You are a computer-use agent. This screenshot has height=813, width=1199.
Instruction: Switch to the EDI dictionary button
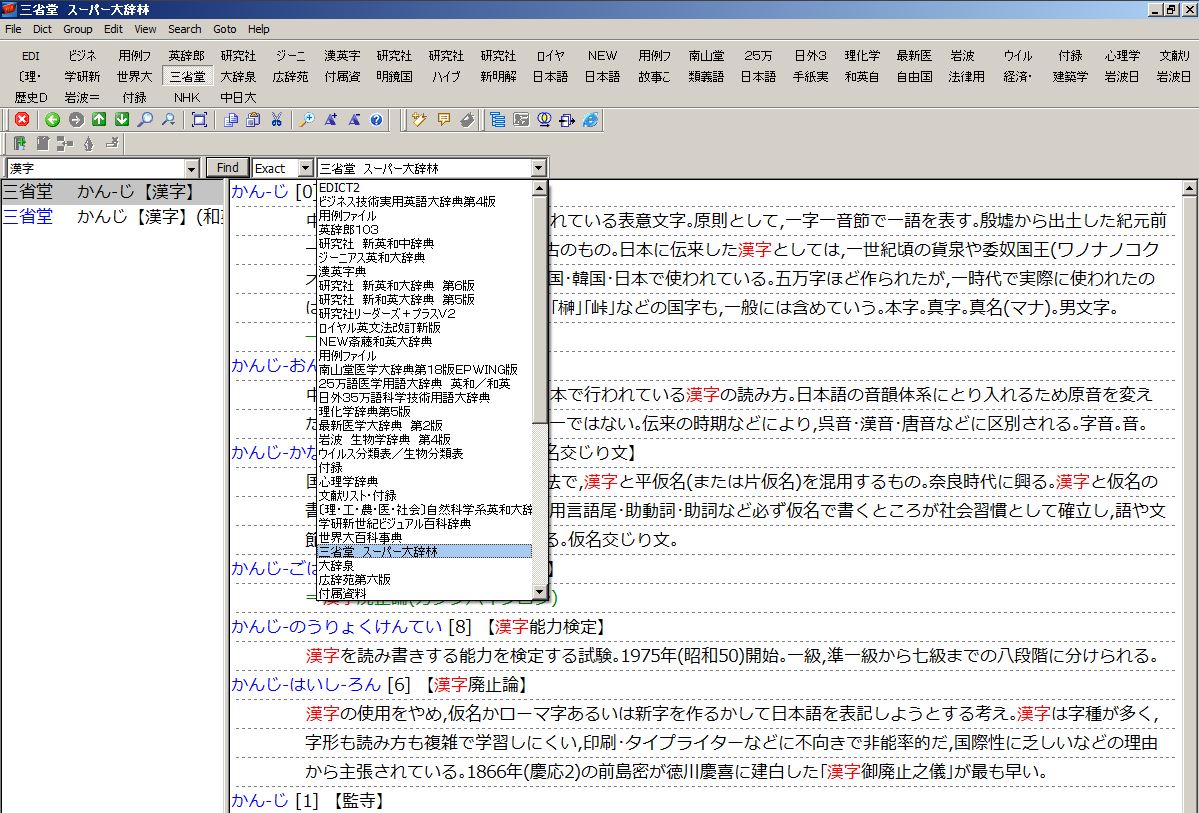[31, 56]
